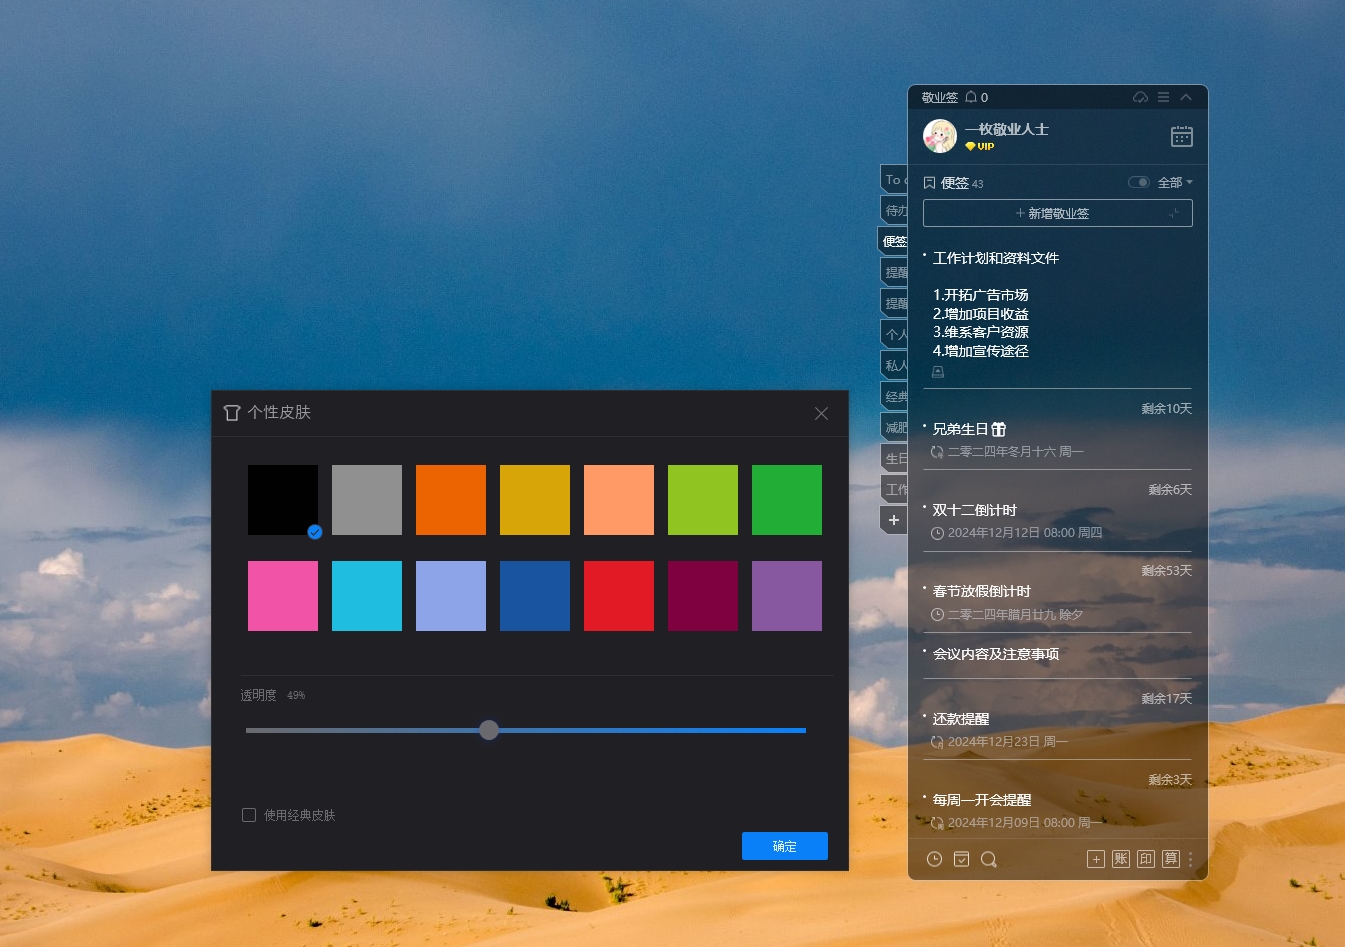The width and height of the screenshot is (1345, 947).
Task: Close the 个性皮肤 dialog
Action: click(821, 413)
